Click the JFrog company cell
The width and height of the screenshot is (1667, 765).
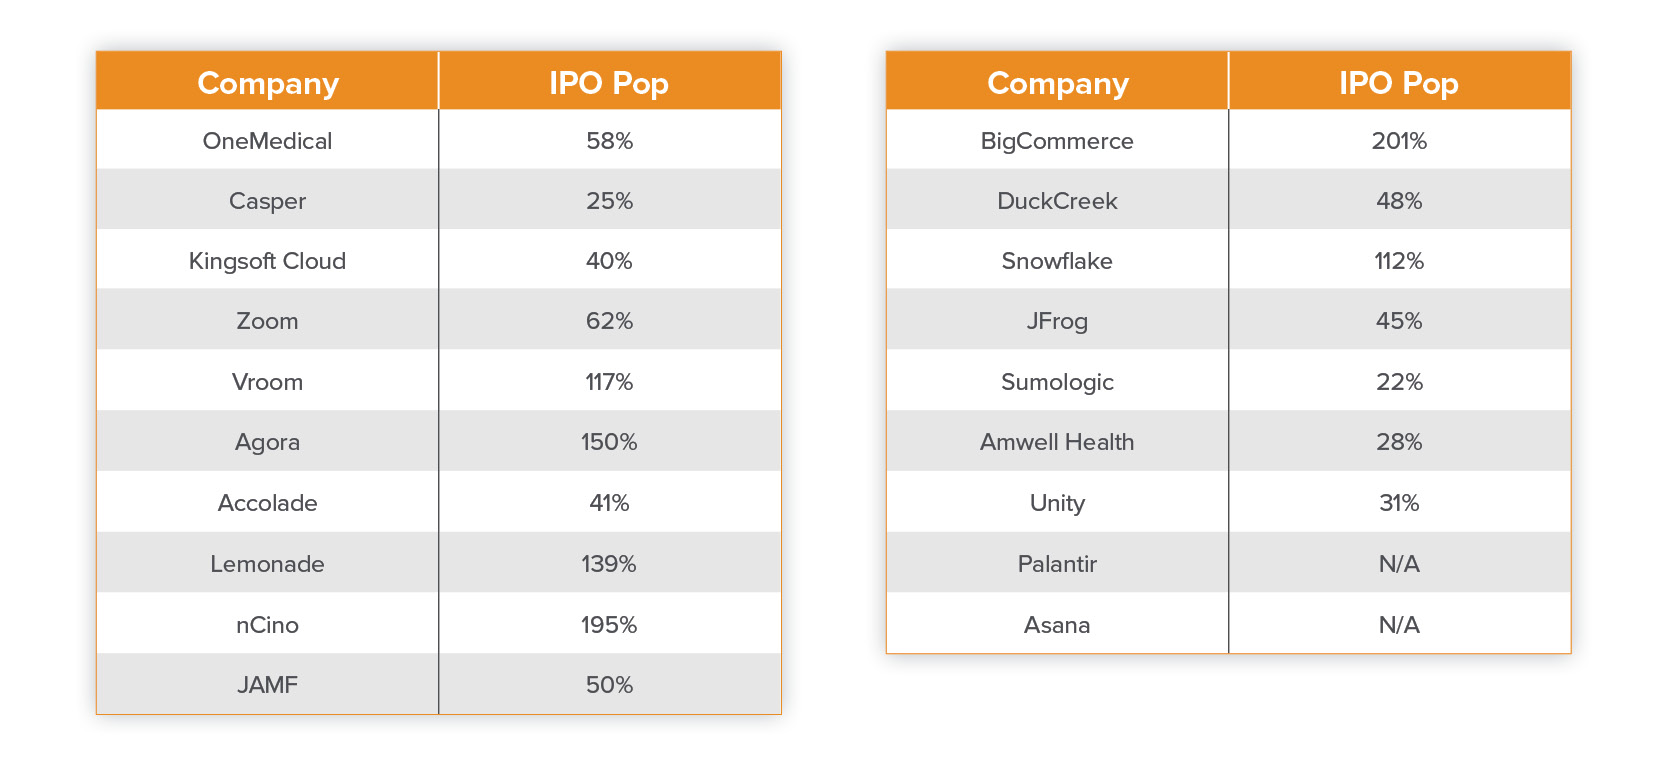[1057, 321]
